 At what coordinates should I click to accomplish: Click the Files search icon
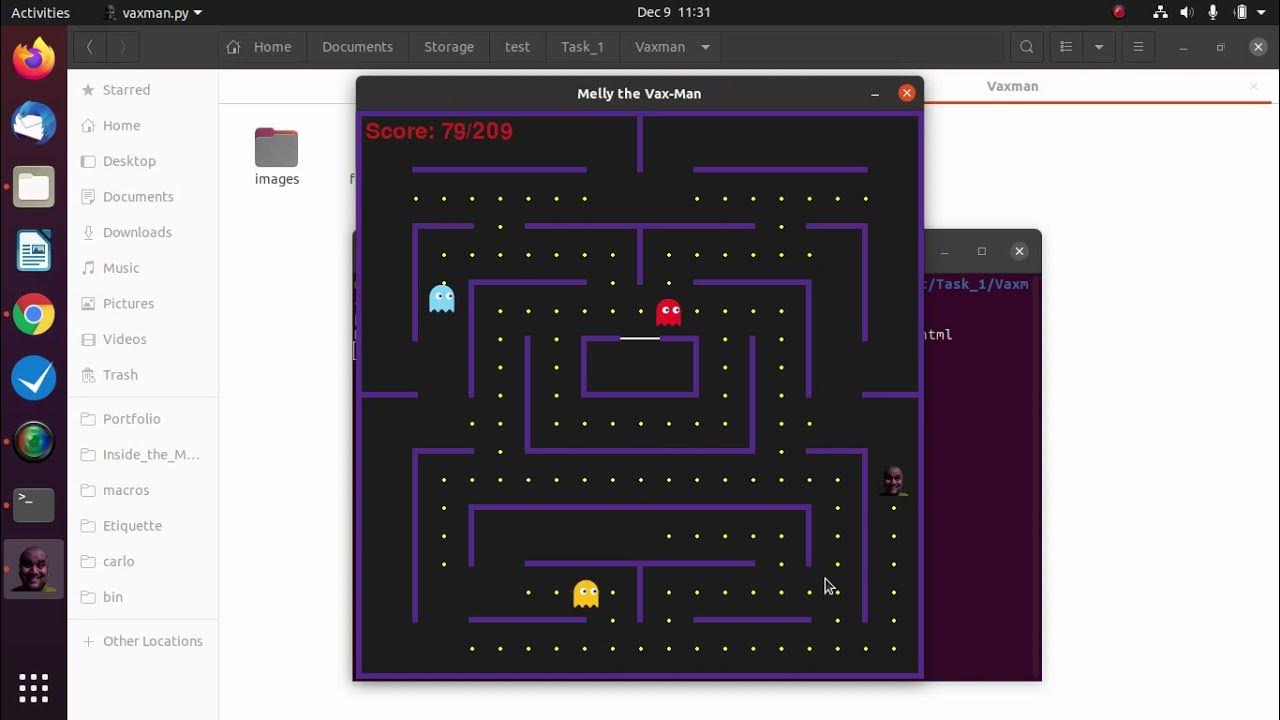tap(1026, 47)
